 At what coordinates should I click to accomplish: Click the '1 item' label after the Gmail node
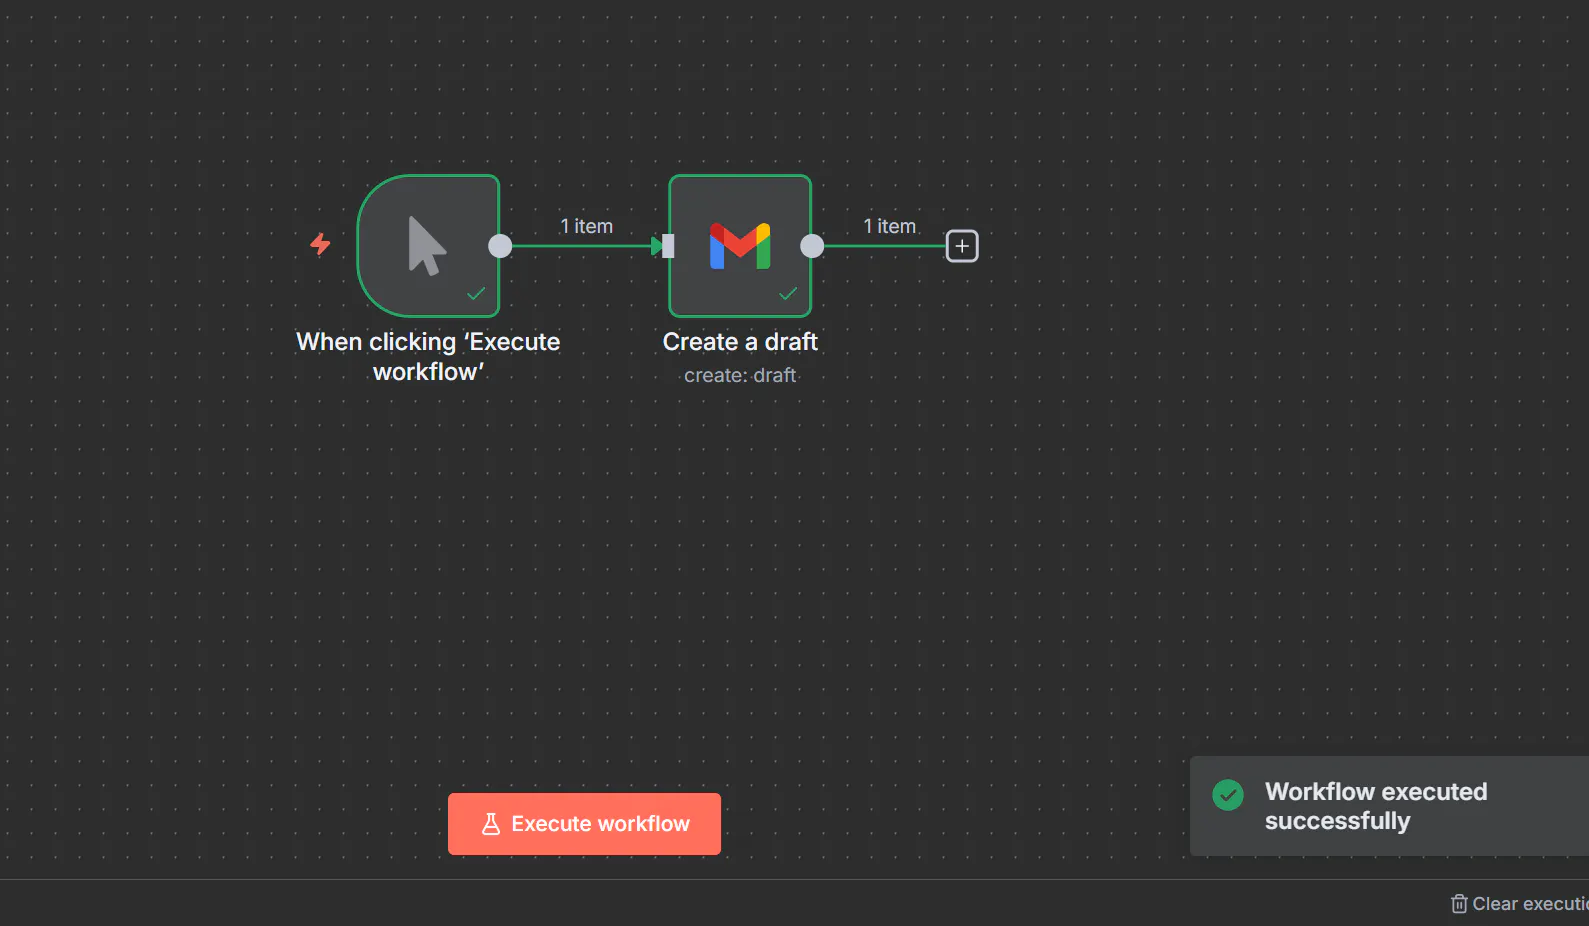(x=890, y=226)
